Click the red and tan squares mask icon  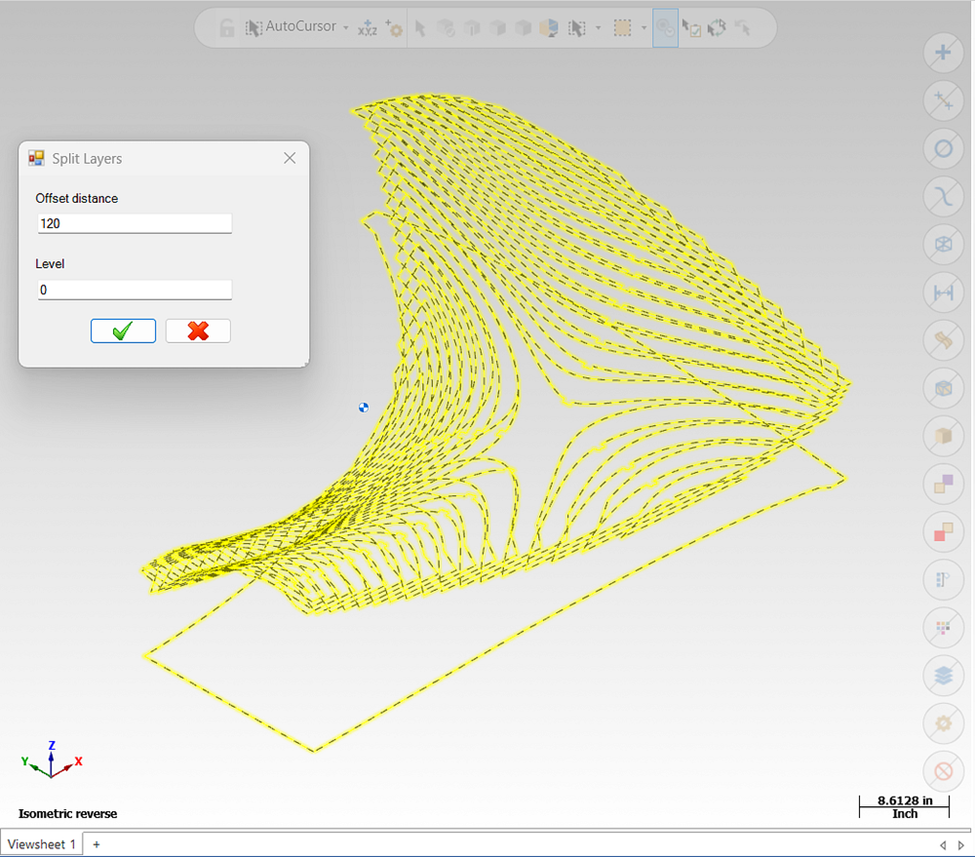(943, 532)
